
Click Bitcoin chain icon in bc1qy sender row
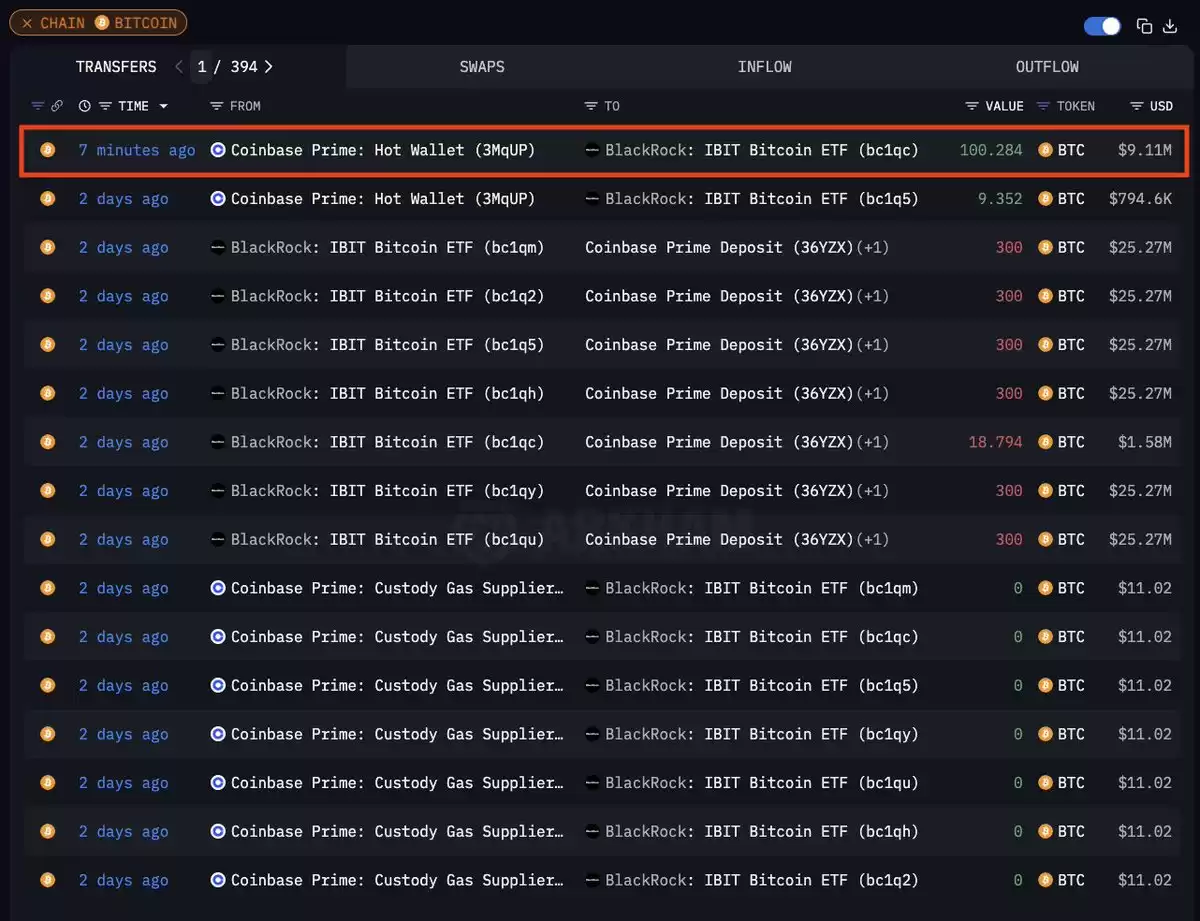[47, 491]
